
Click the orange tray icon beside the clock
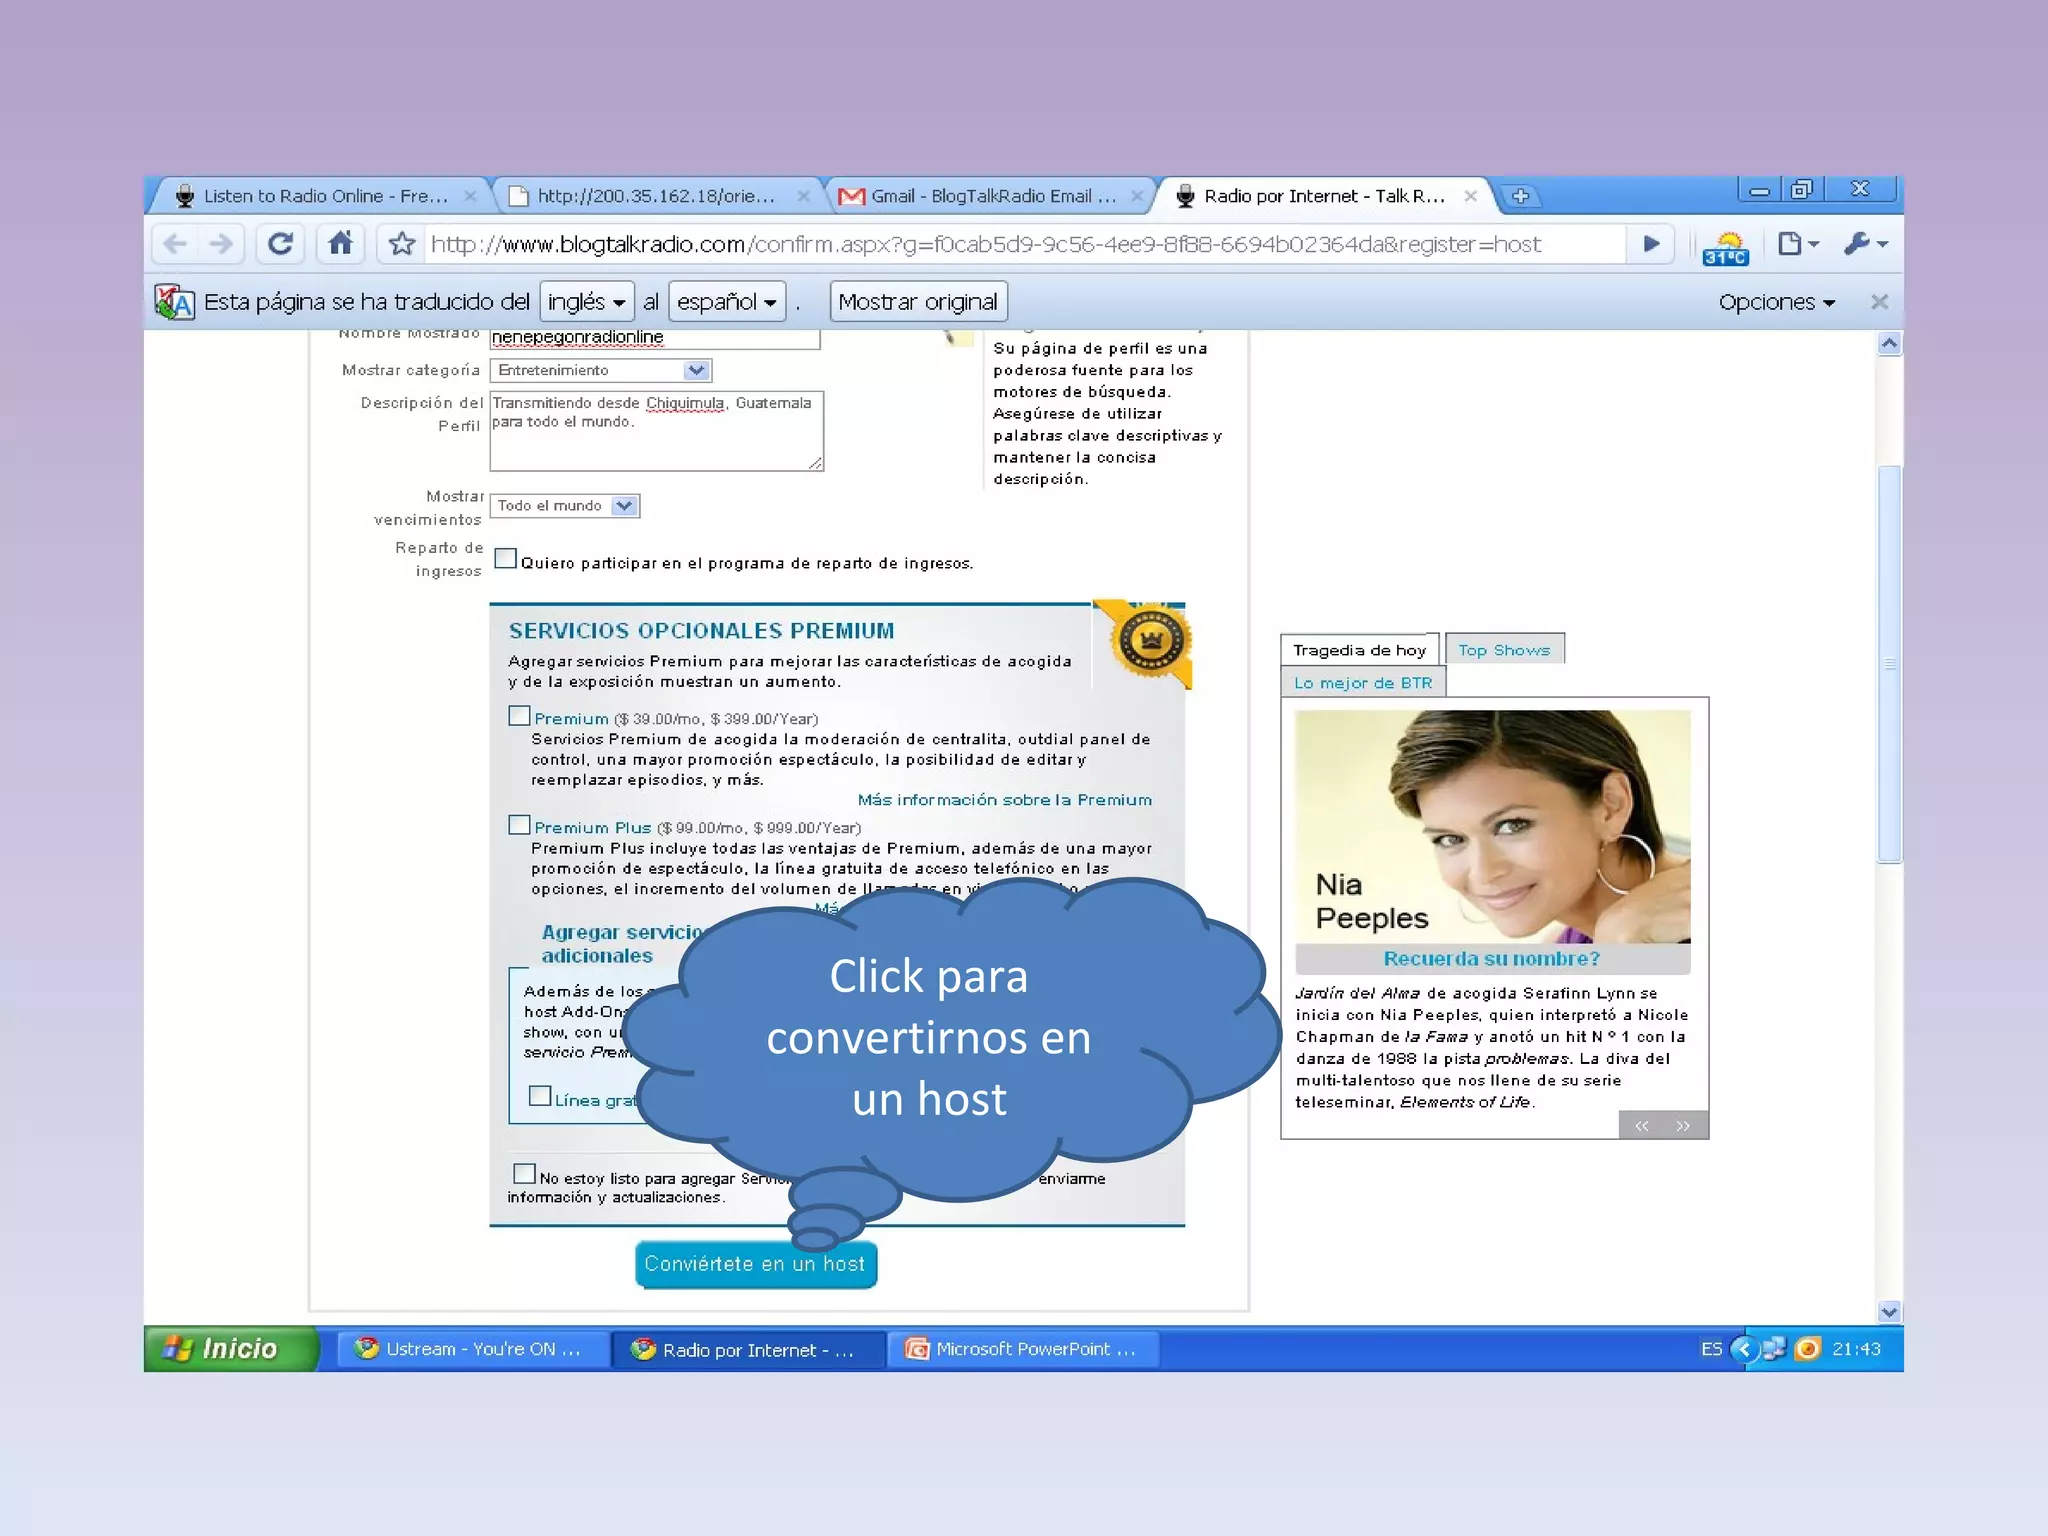click(1807, 1349)
